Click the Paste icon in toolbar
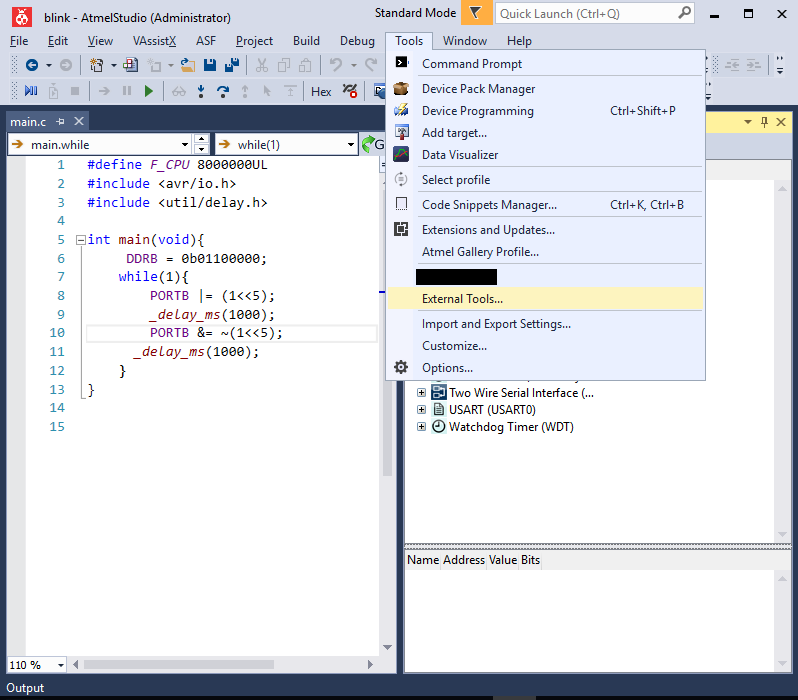798x700 pixels. (305, 65)
